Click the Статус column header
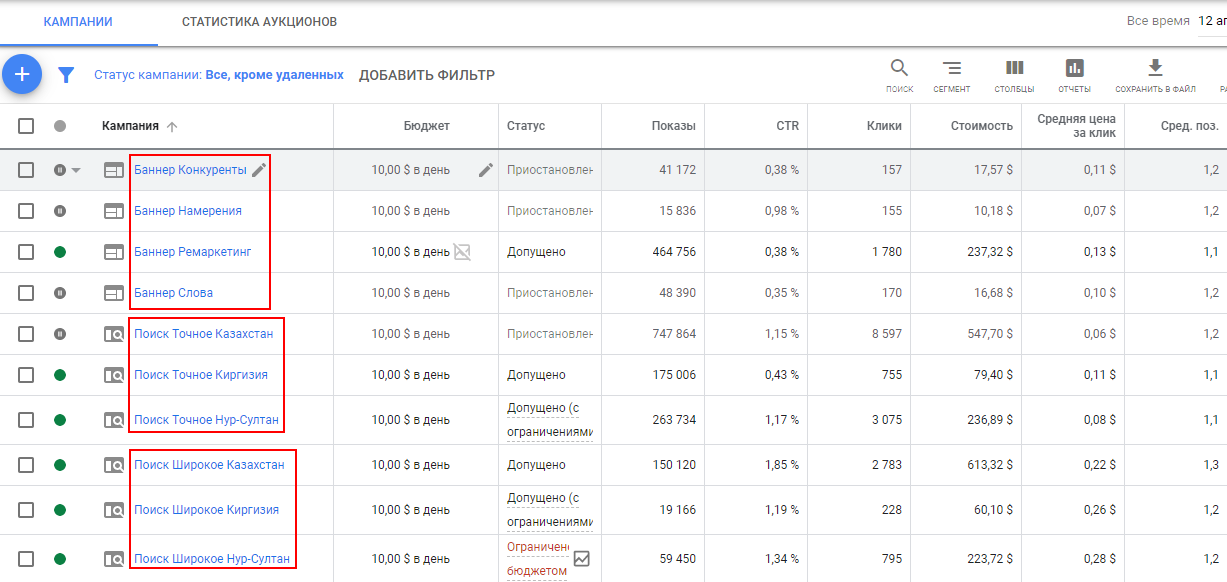This screenshot has height=582, width=1227. point(526,126)
